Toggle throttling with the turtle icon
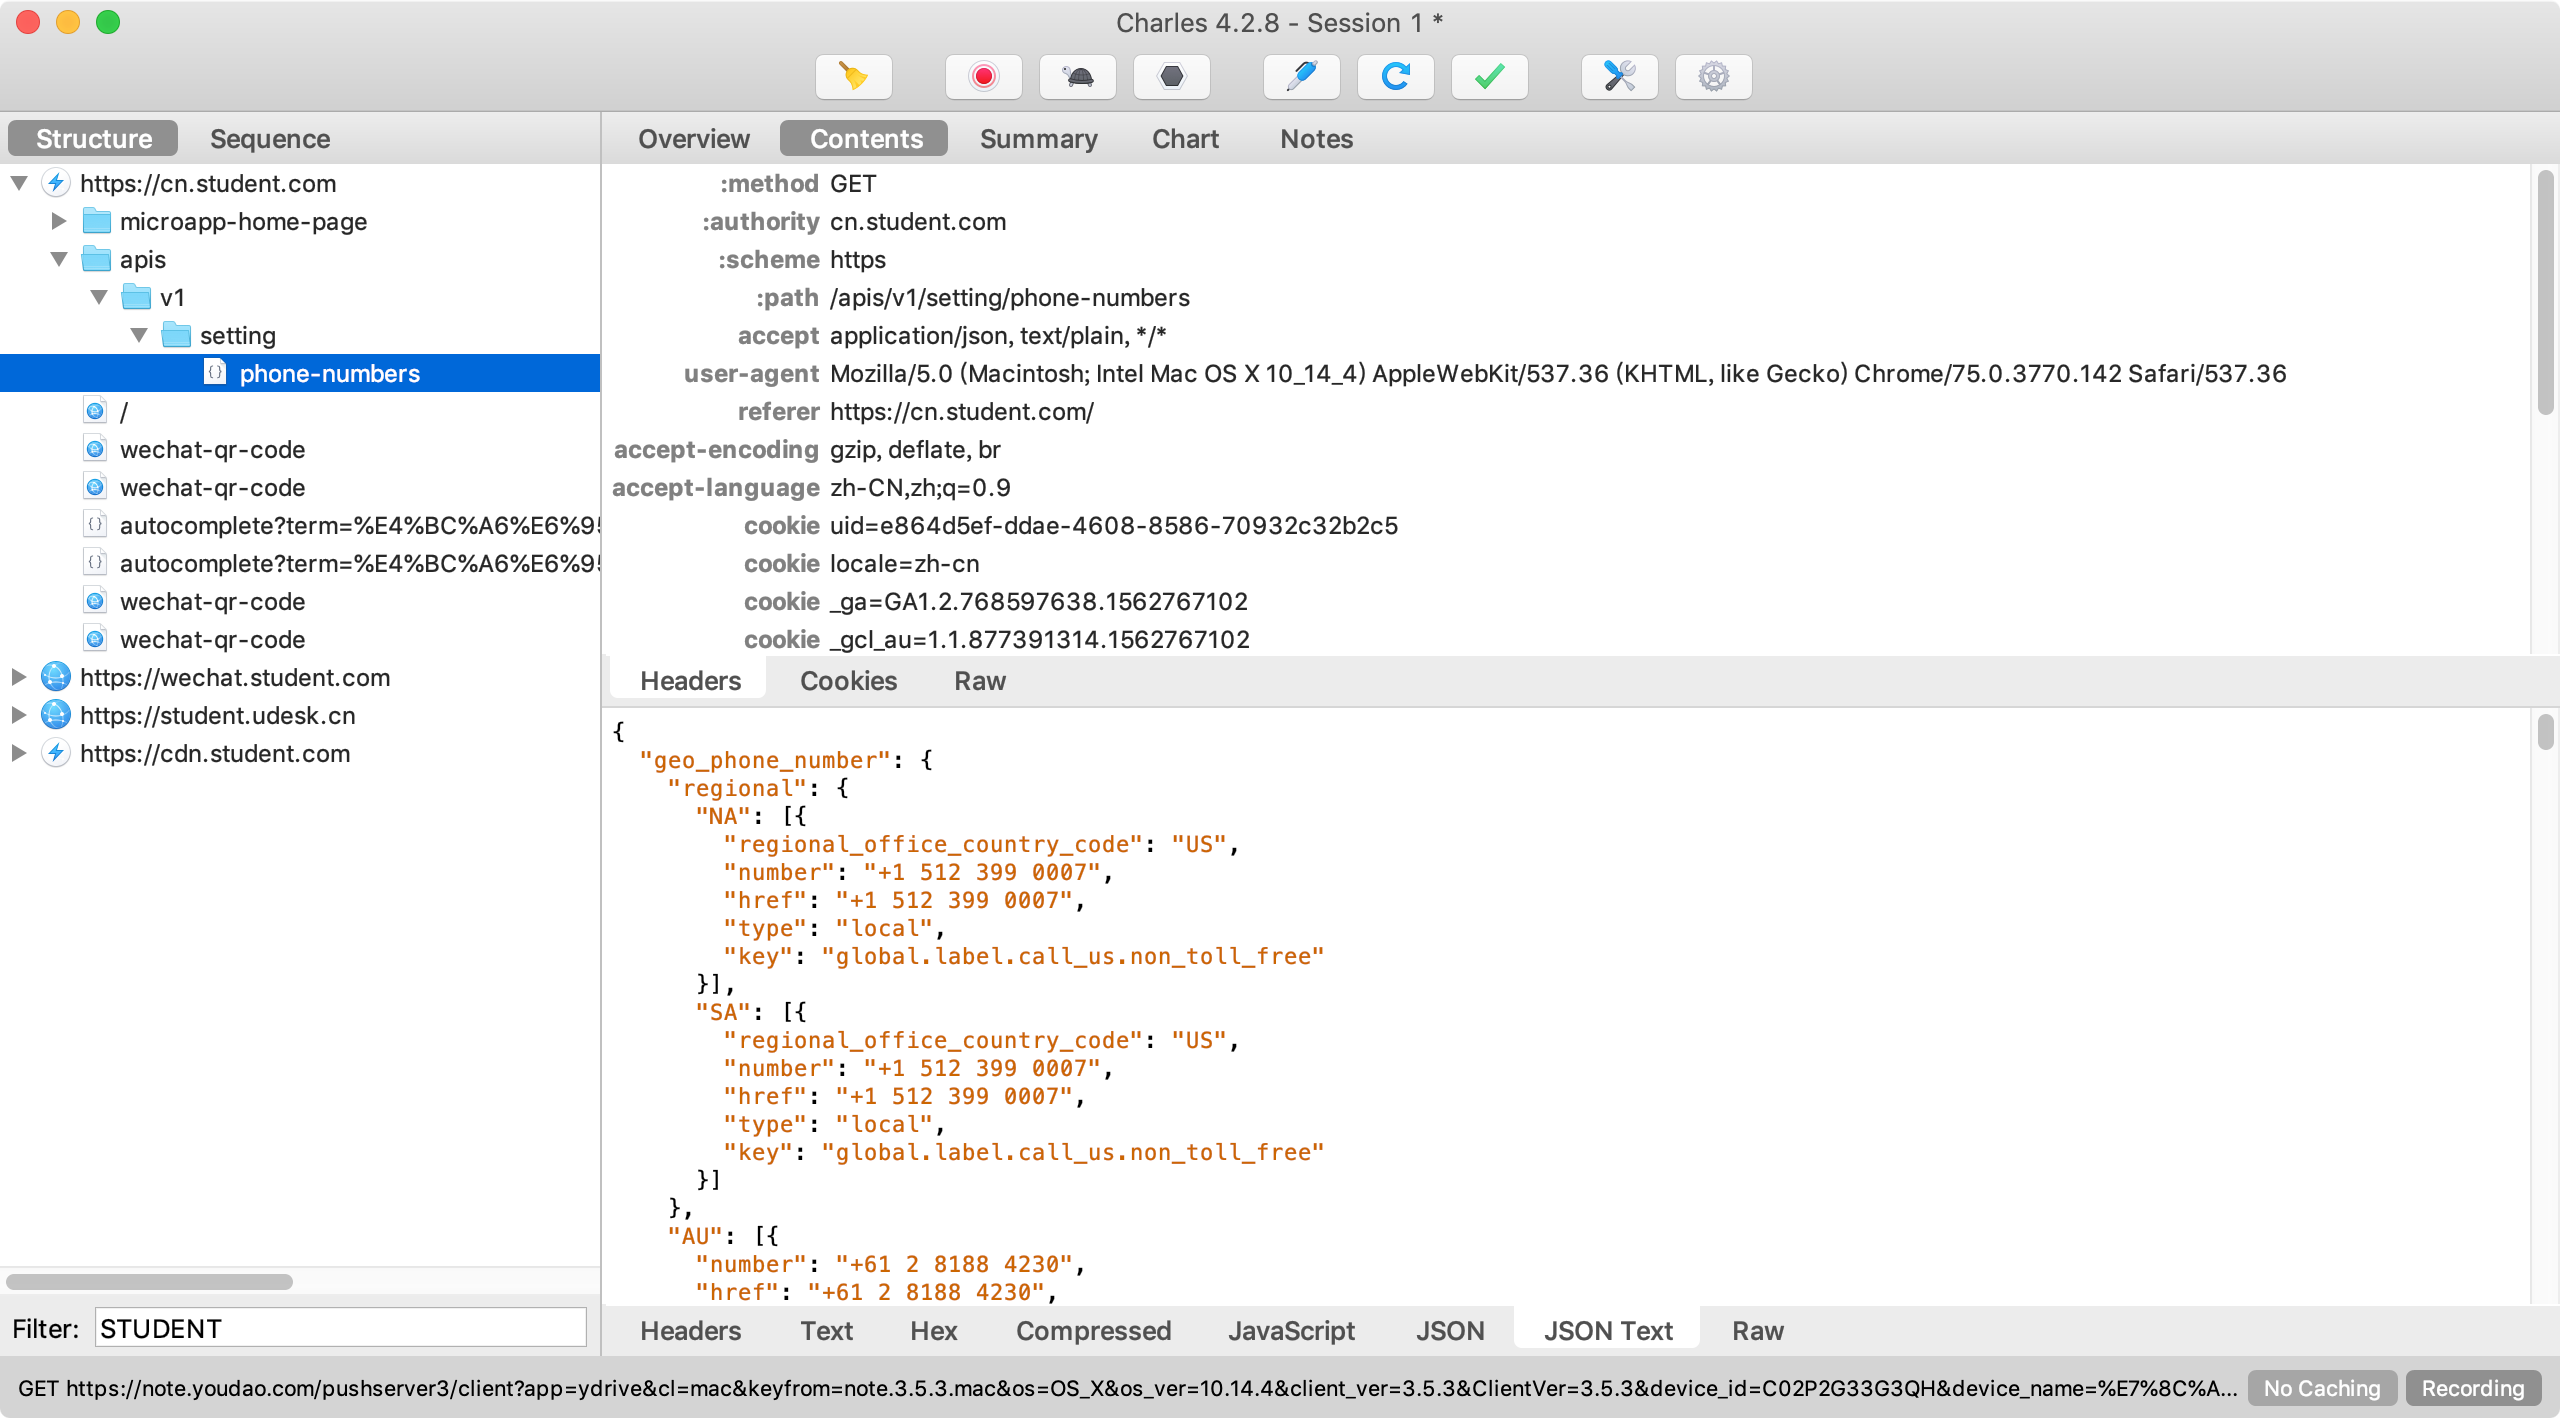 (1078, 77)
